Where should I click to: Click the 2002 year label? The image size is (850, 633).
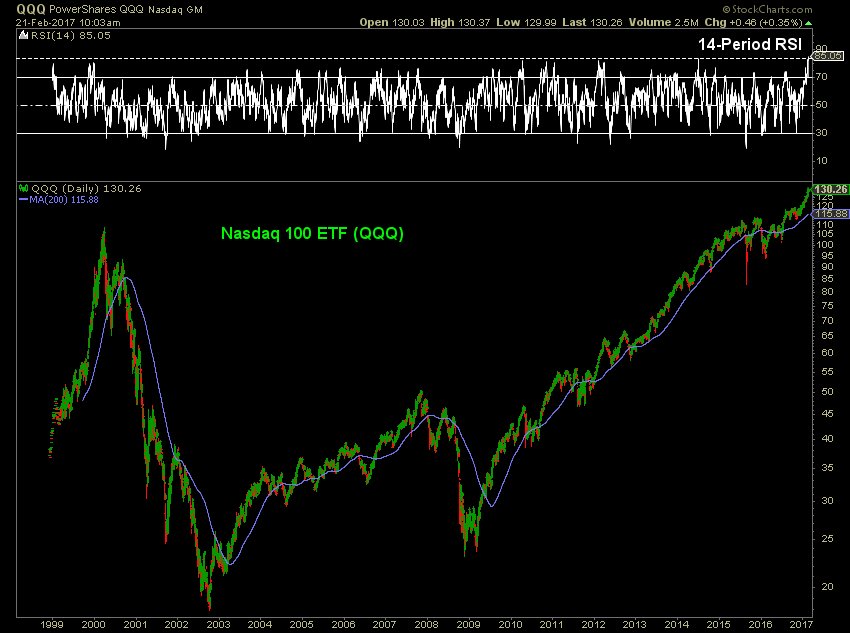click(x=176, y=624)
